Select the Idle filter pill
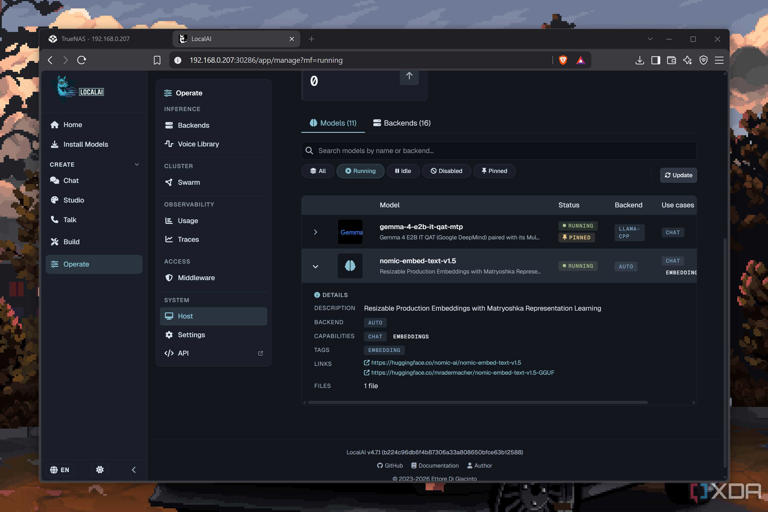This screenshot has height=512, width=768. tap(403, 171)
